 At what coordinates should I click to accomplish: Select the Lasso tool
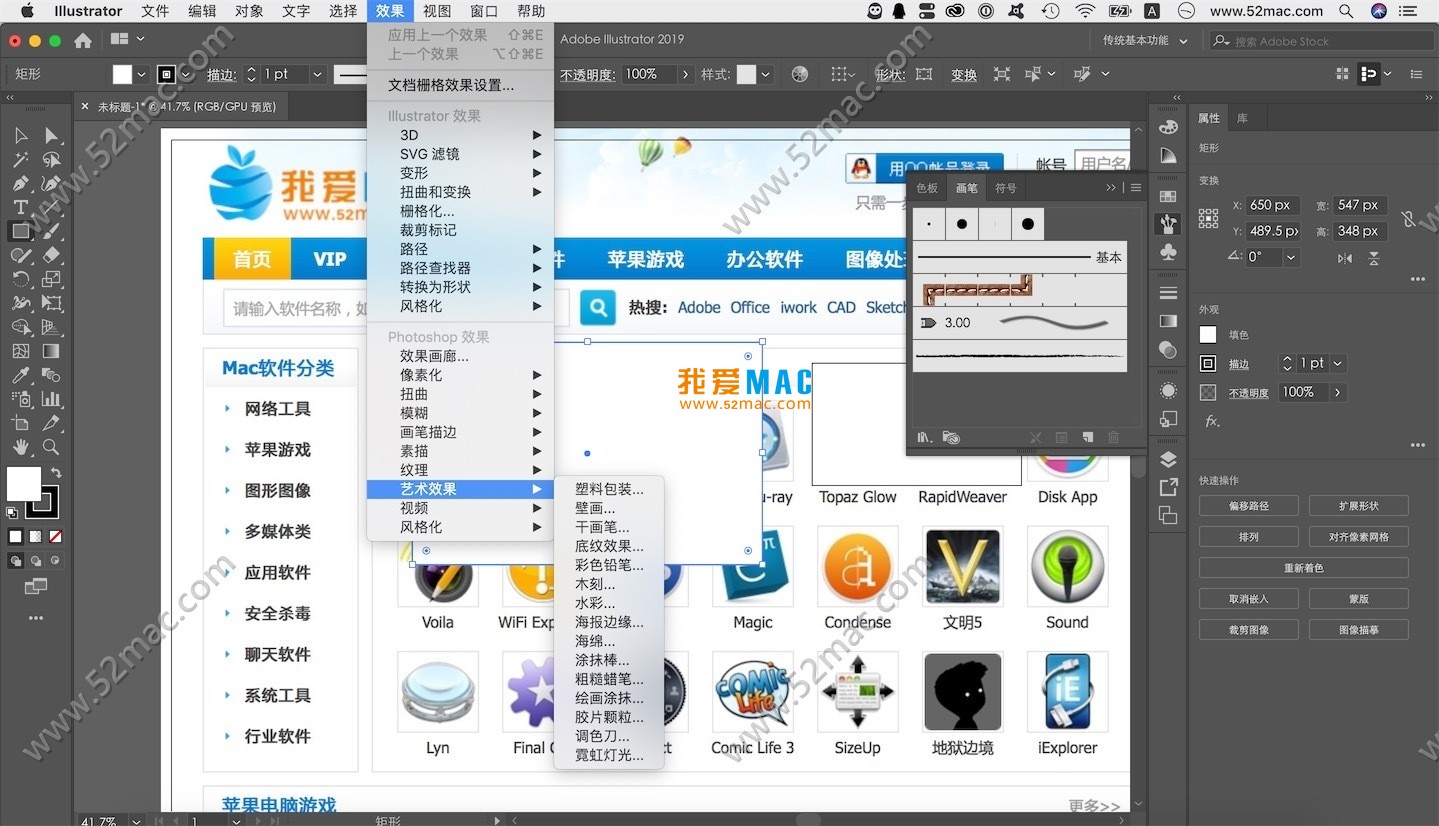(51, 159)
